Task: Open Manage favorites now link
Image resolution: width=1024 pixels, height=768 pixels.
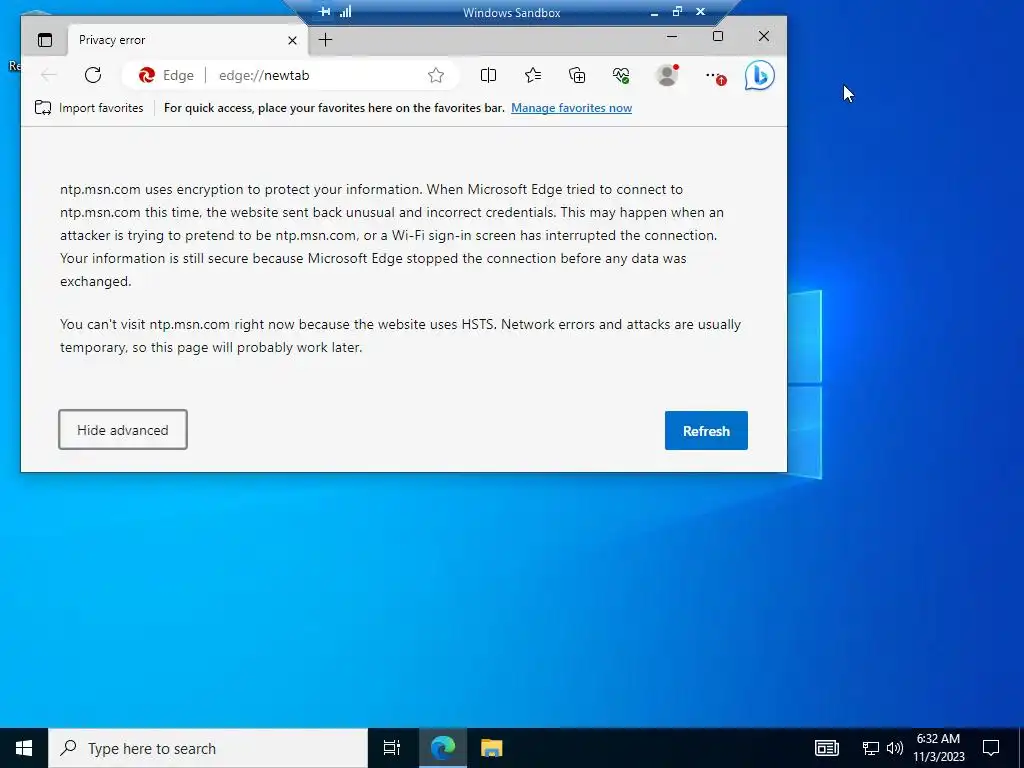Action: 571,108
